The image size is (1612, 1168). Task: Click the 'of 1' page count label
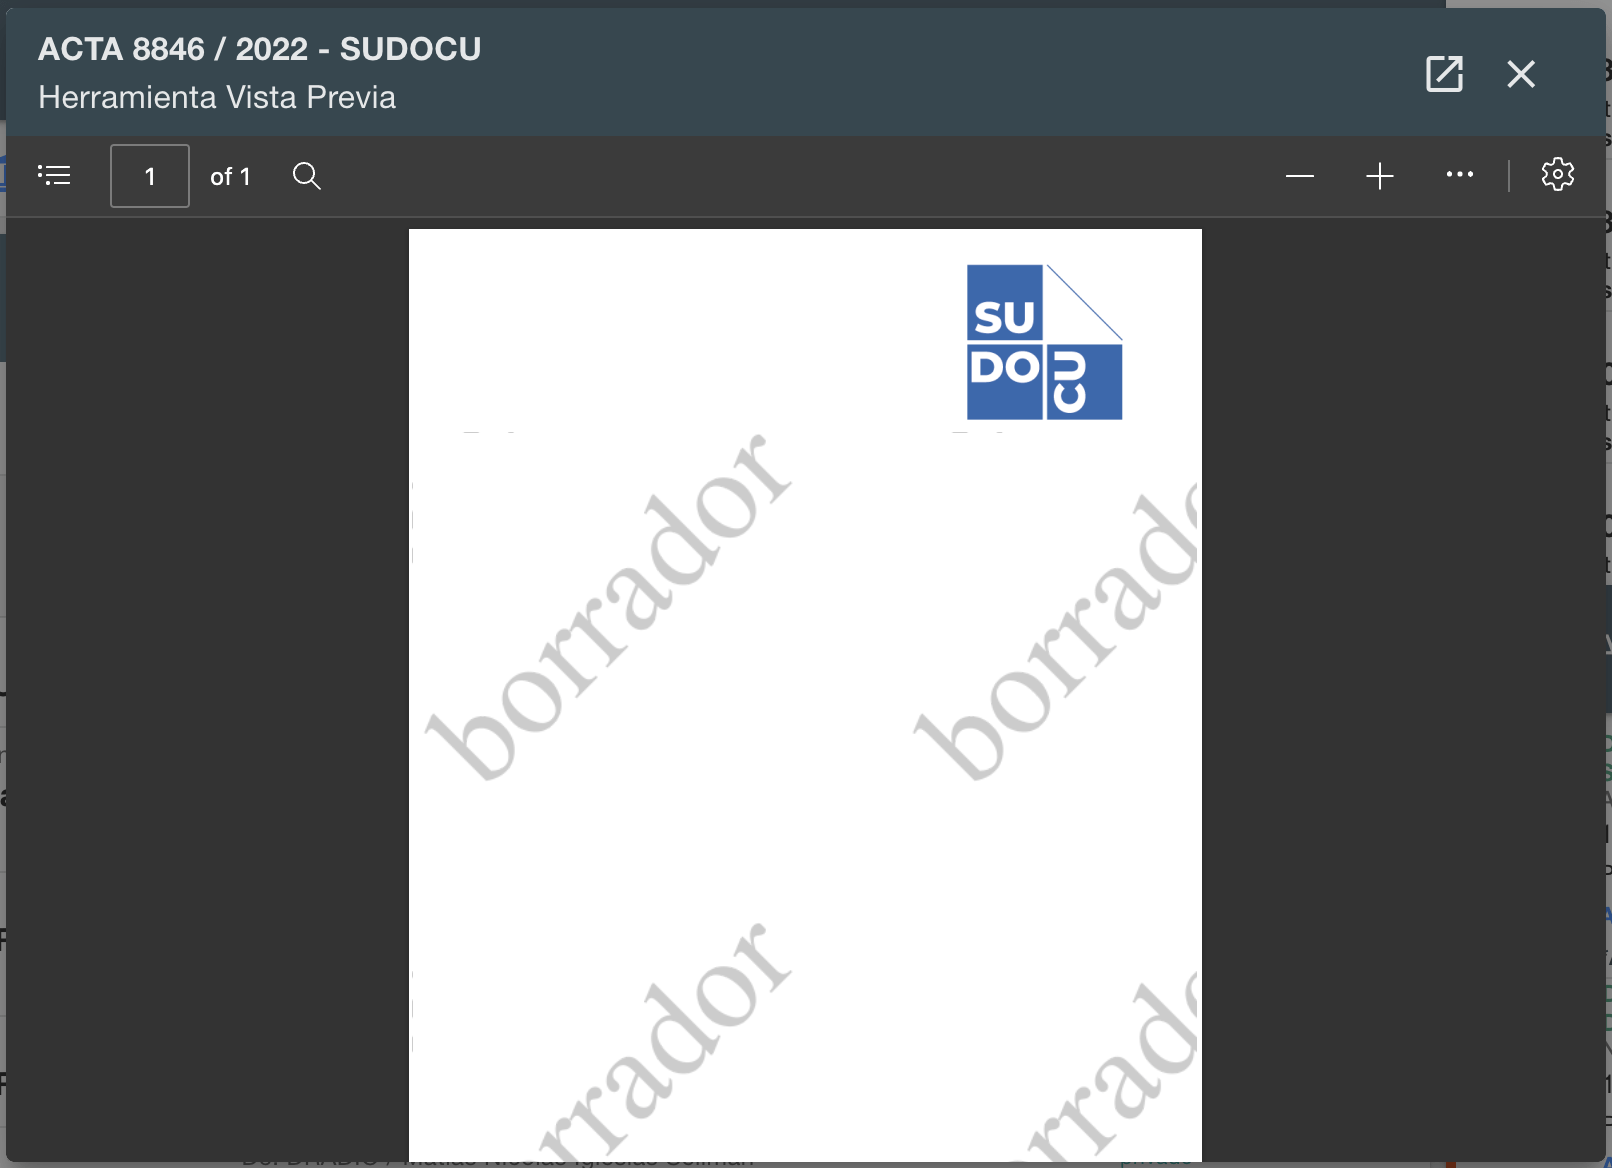(230, 177)
